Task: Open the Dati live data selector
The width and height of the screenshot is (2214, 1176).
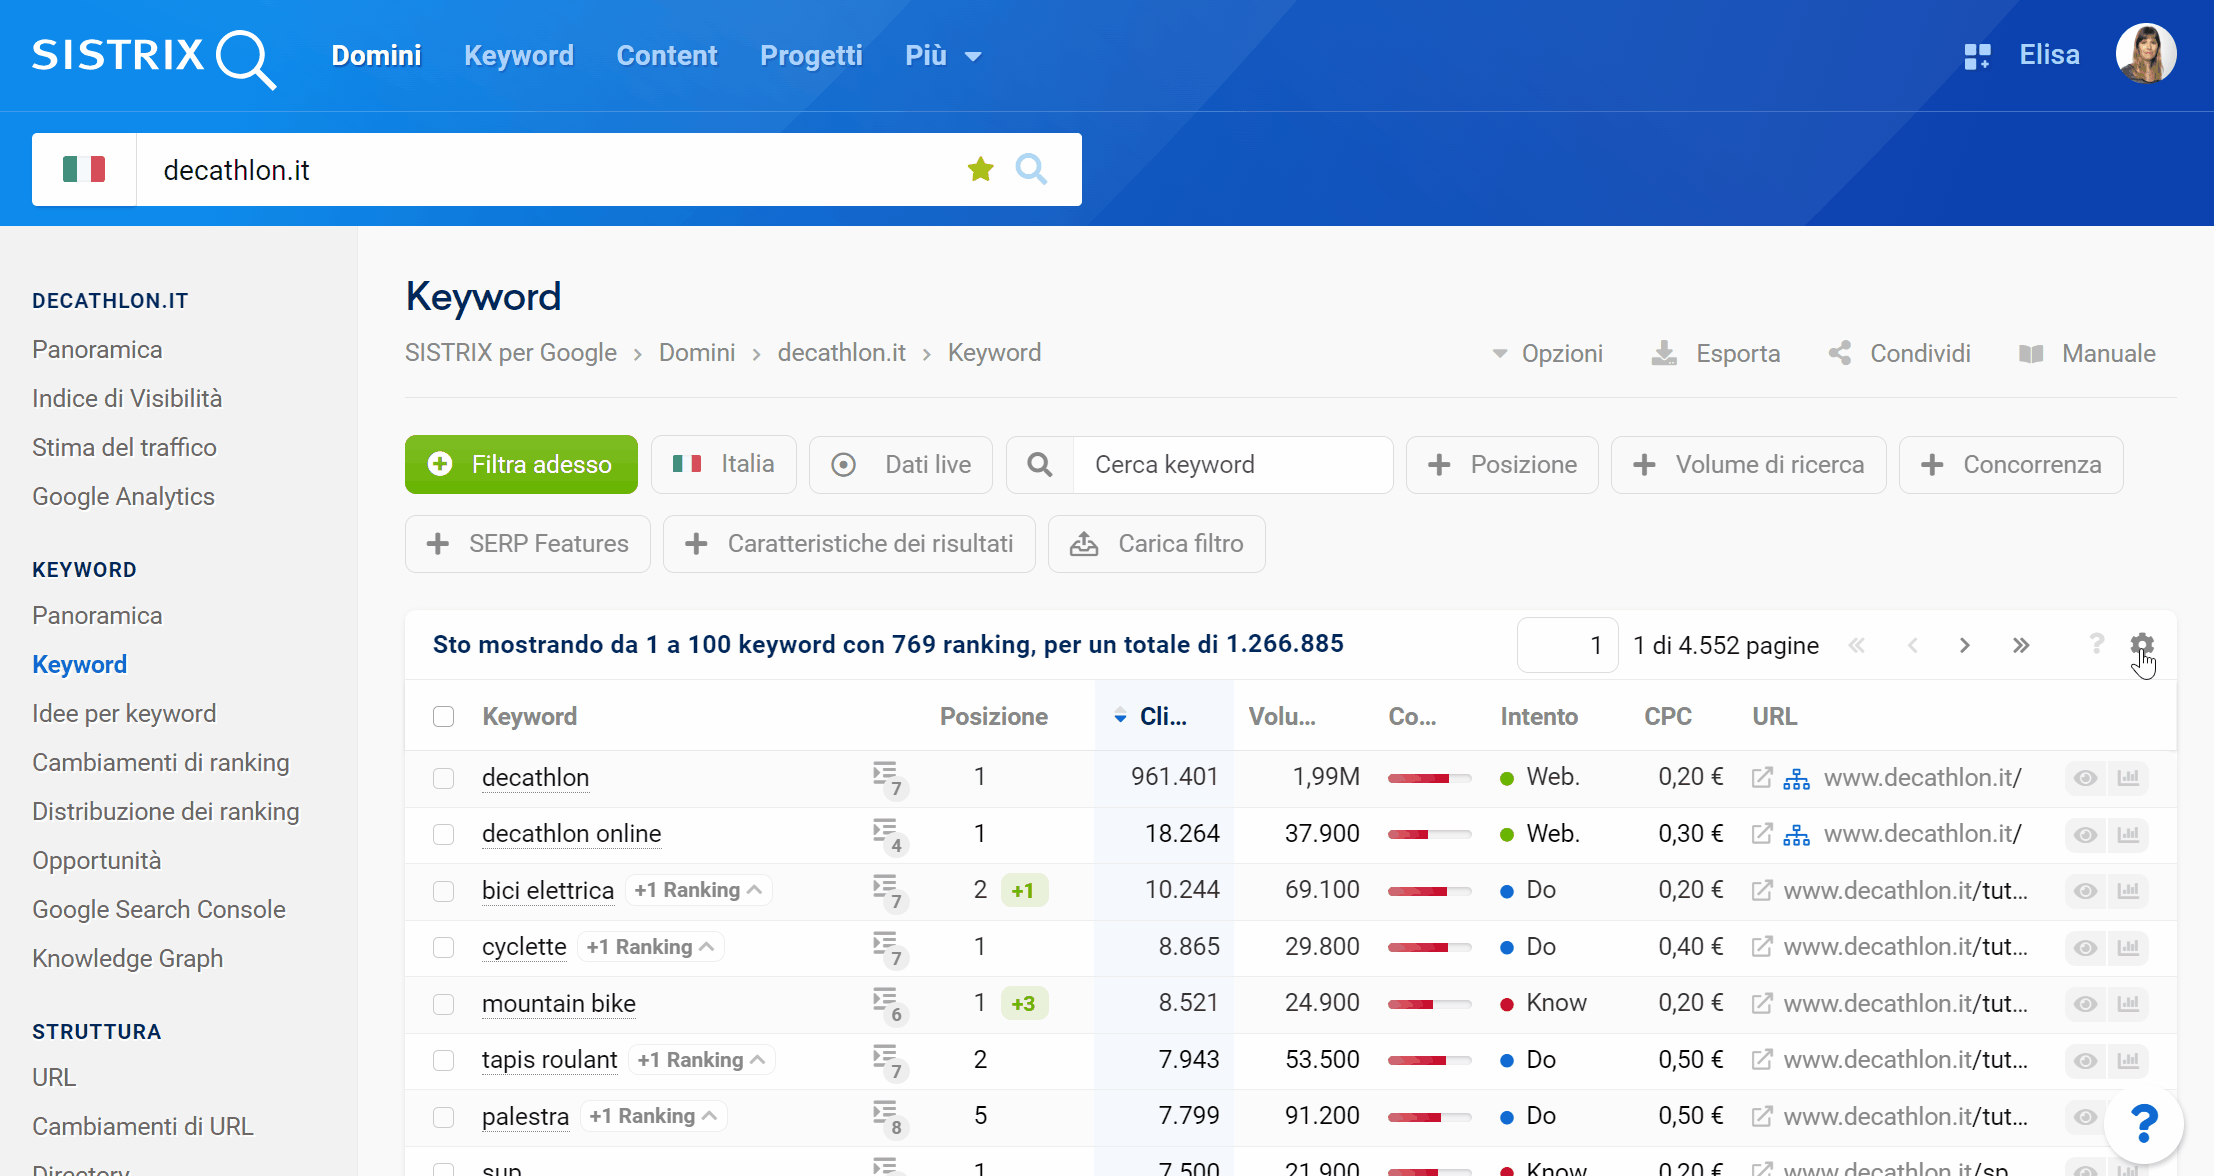Action: pyautogui.click(x=900, y=464)
